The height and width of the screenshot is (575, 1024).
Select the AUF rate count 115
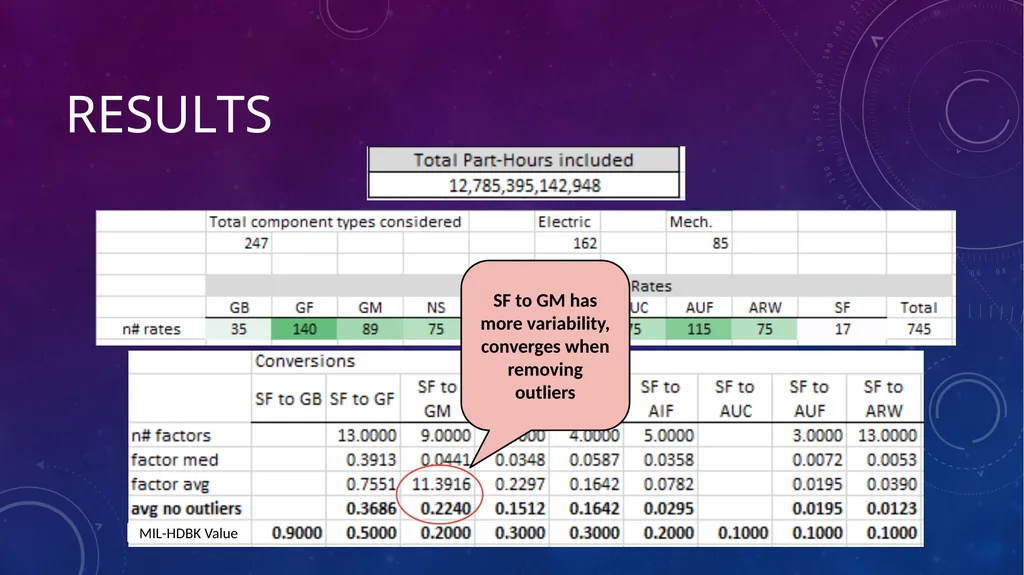tap(699, 329)
